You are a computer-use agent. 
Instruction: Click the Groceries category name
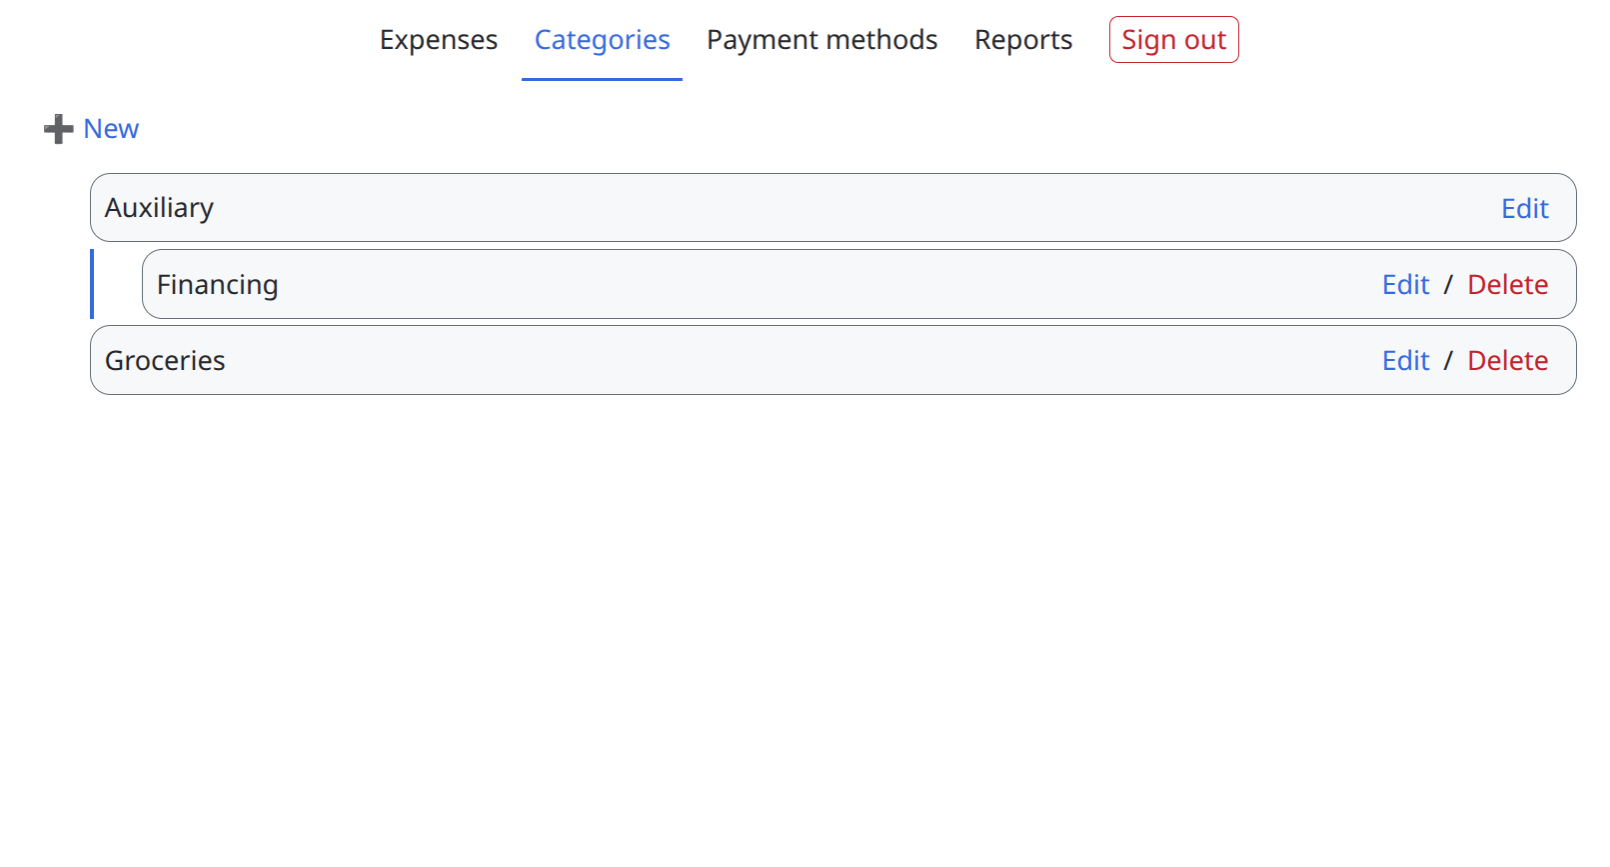165,361
